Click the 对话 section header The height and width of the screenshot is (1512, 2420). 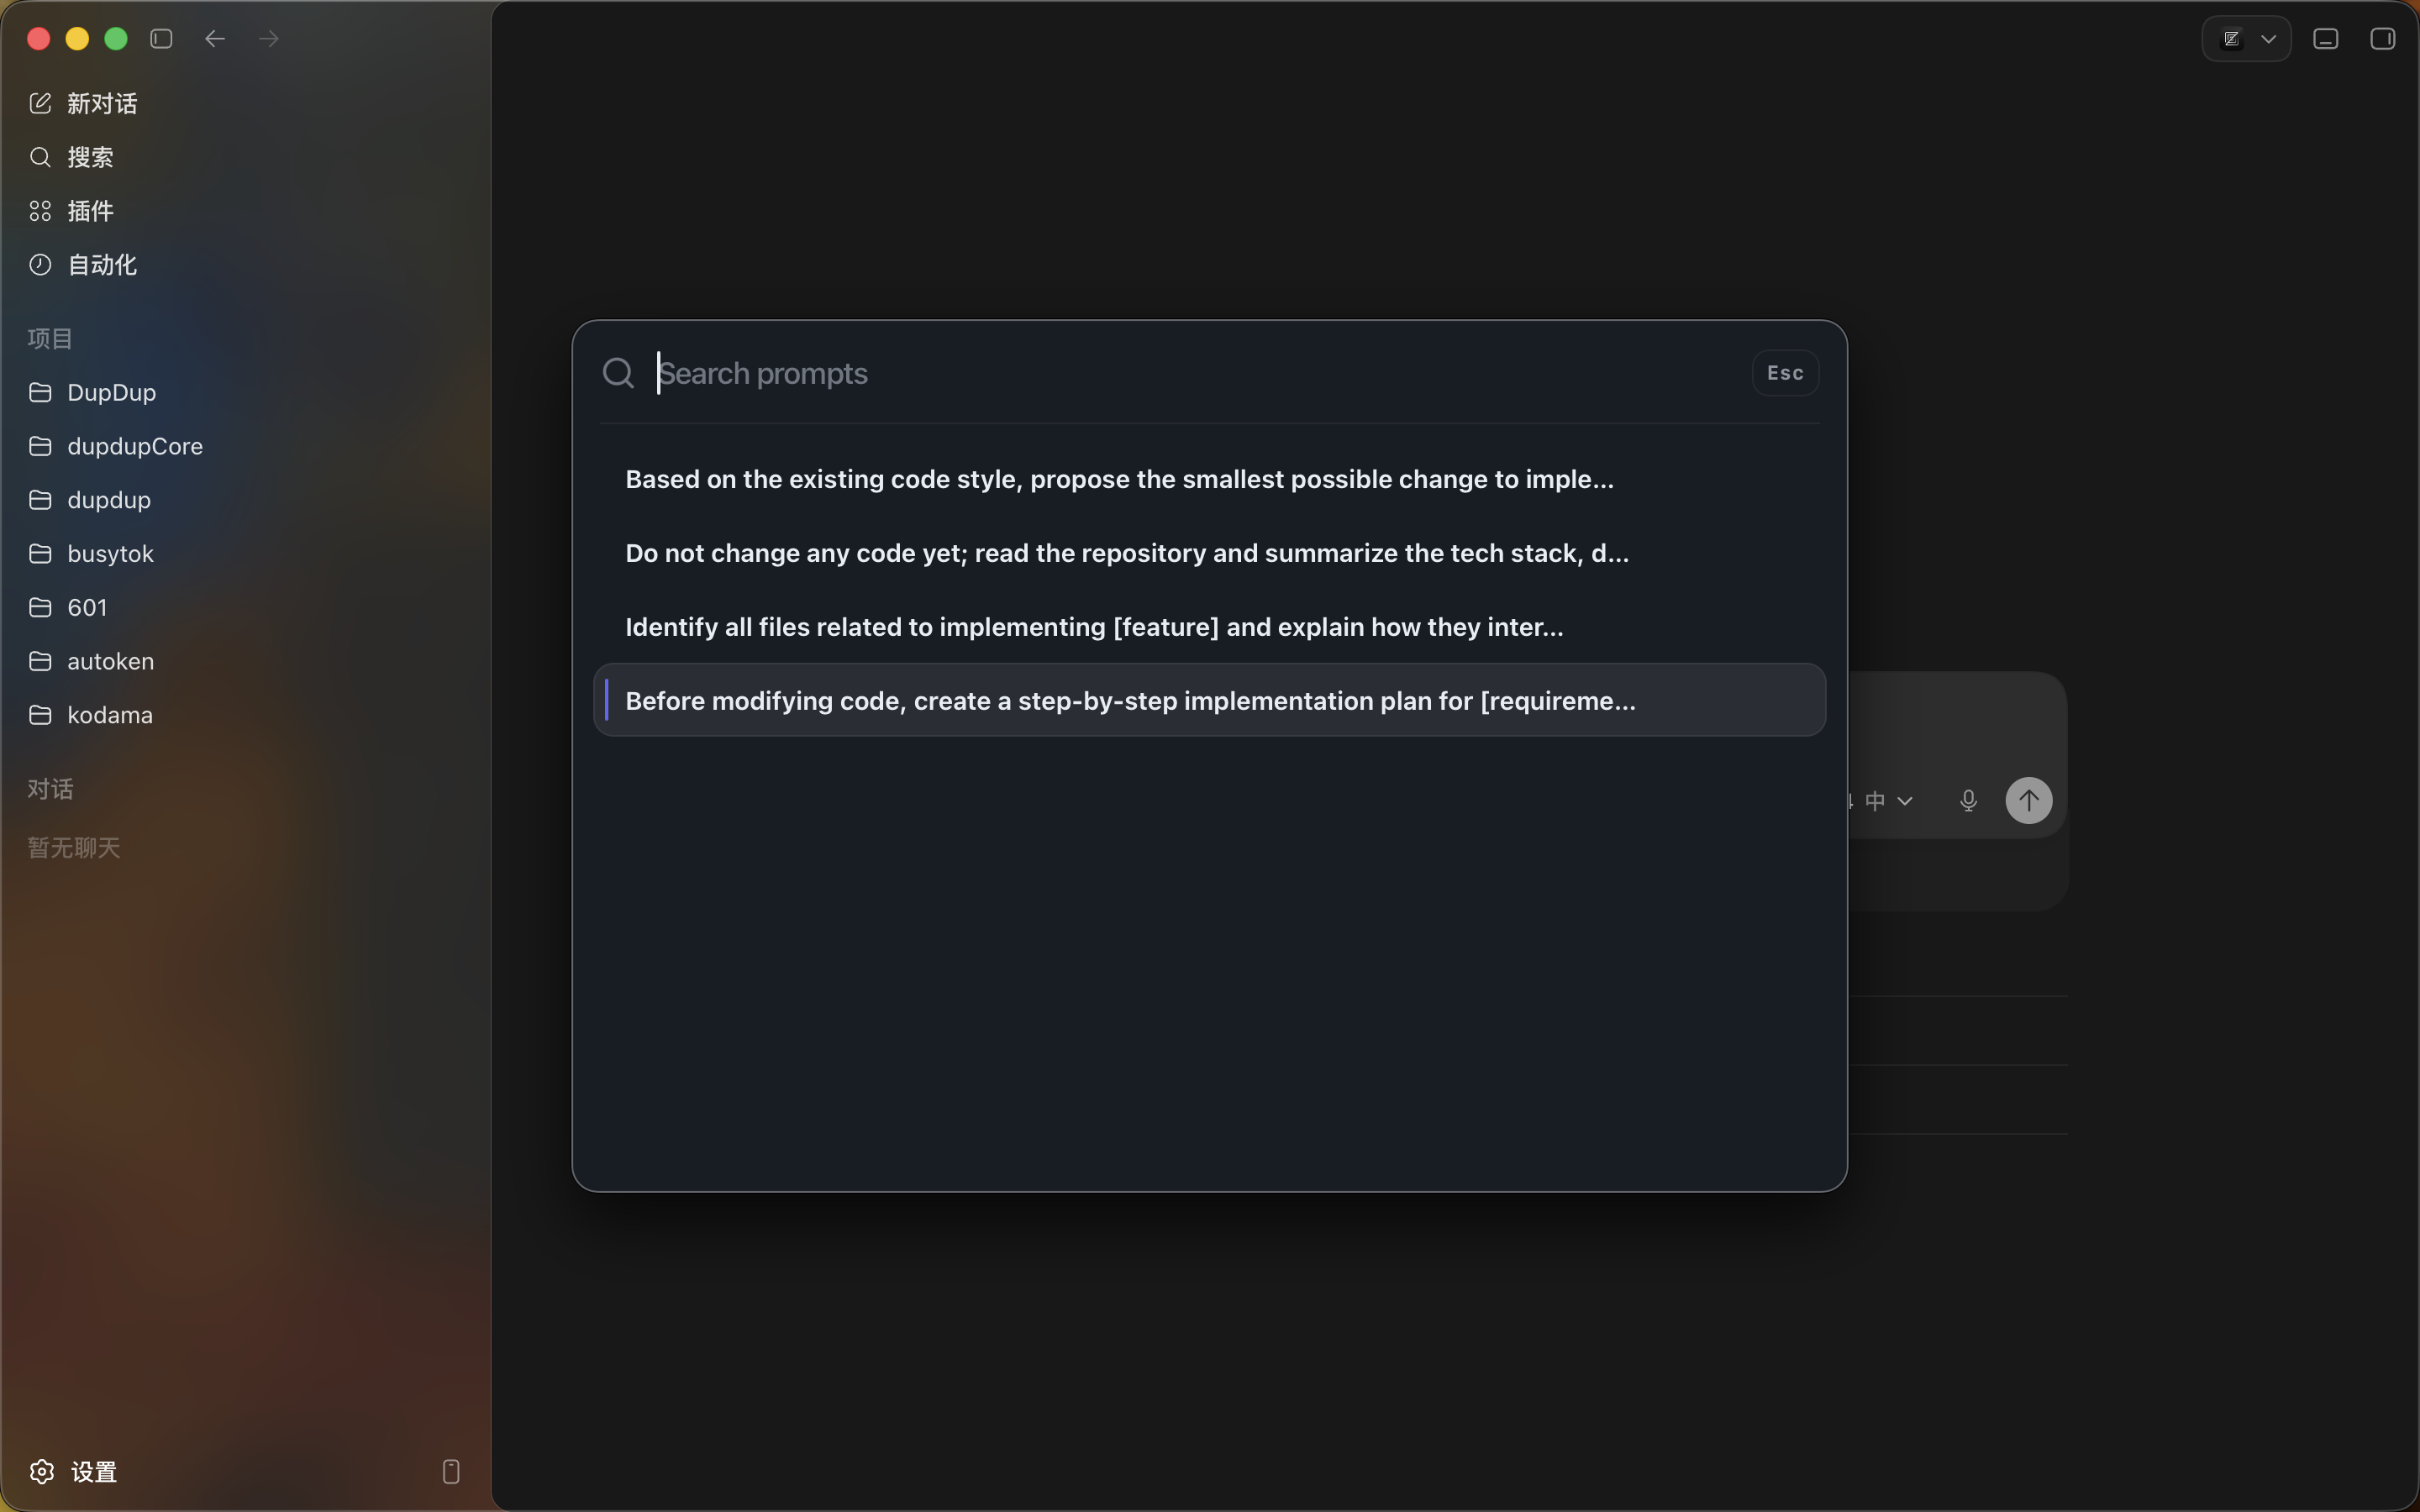(x=50, y=790)
